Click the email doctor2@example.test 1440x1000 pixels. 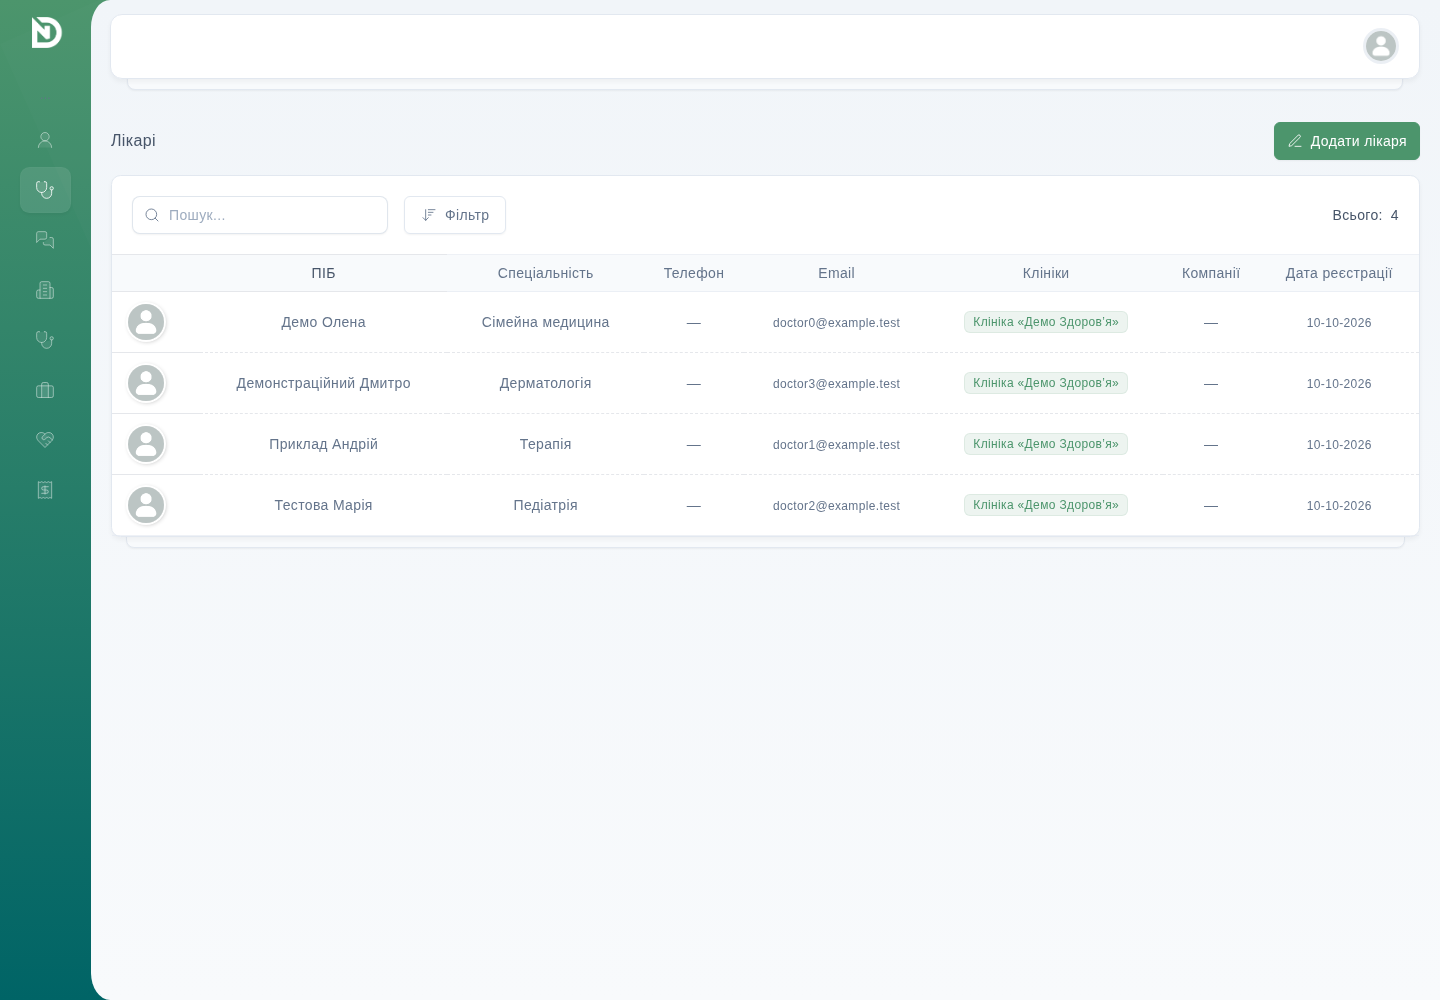point(836,506)
